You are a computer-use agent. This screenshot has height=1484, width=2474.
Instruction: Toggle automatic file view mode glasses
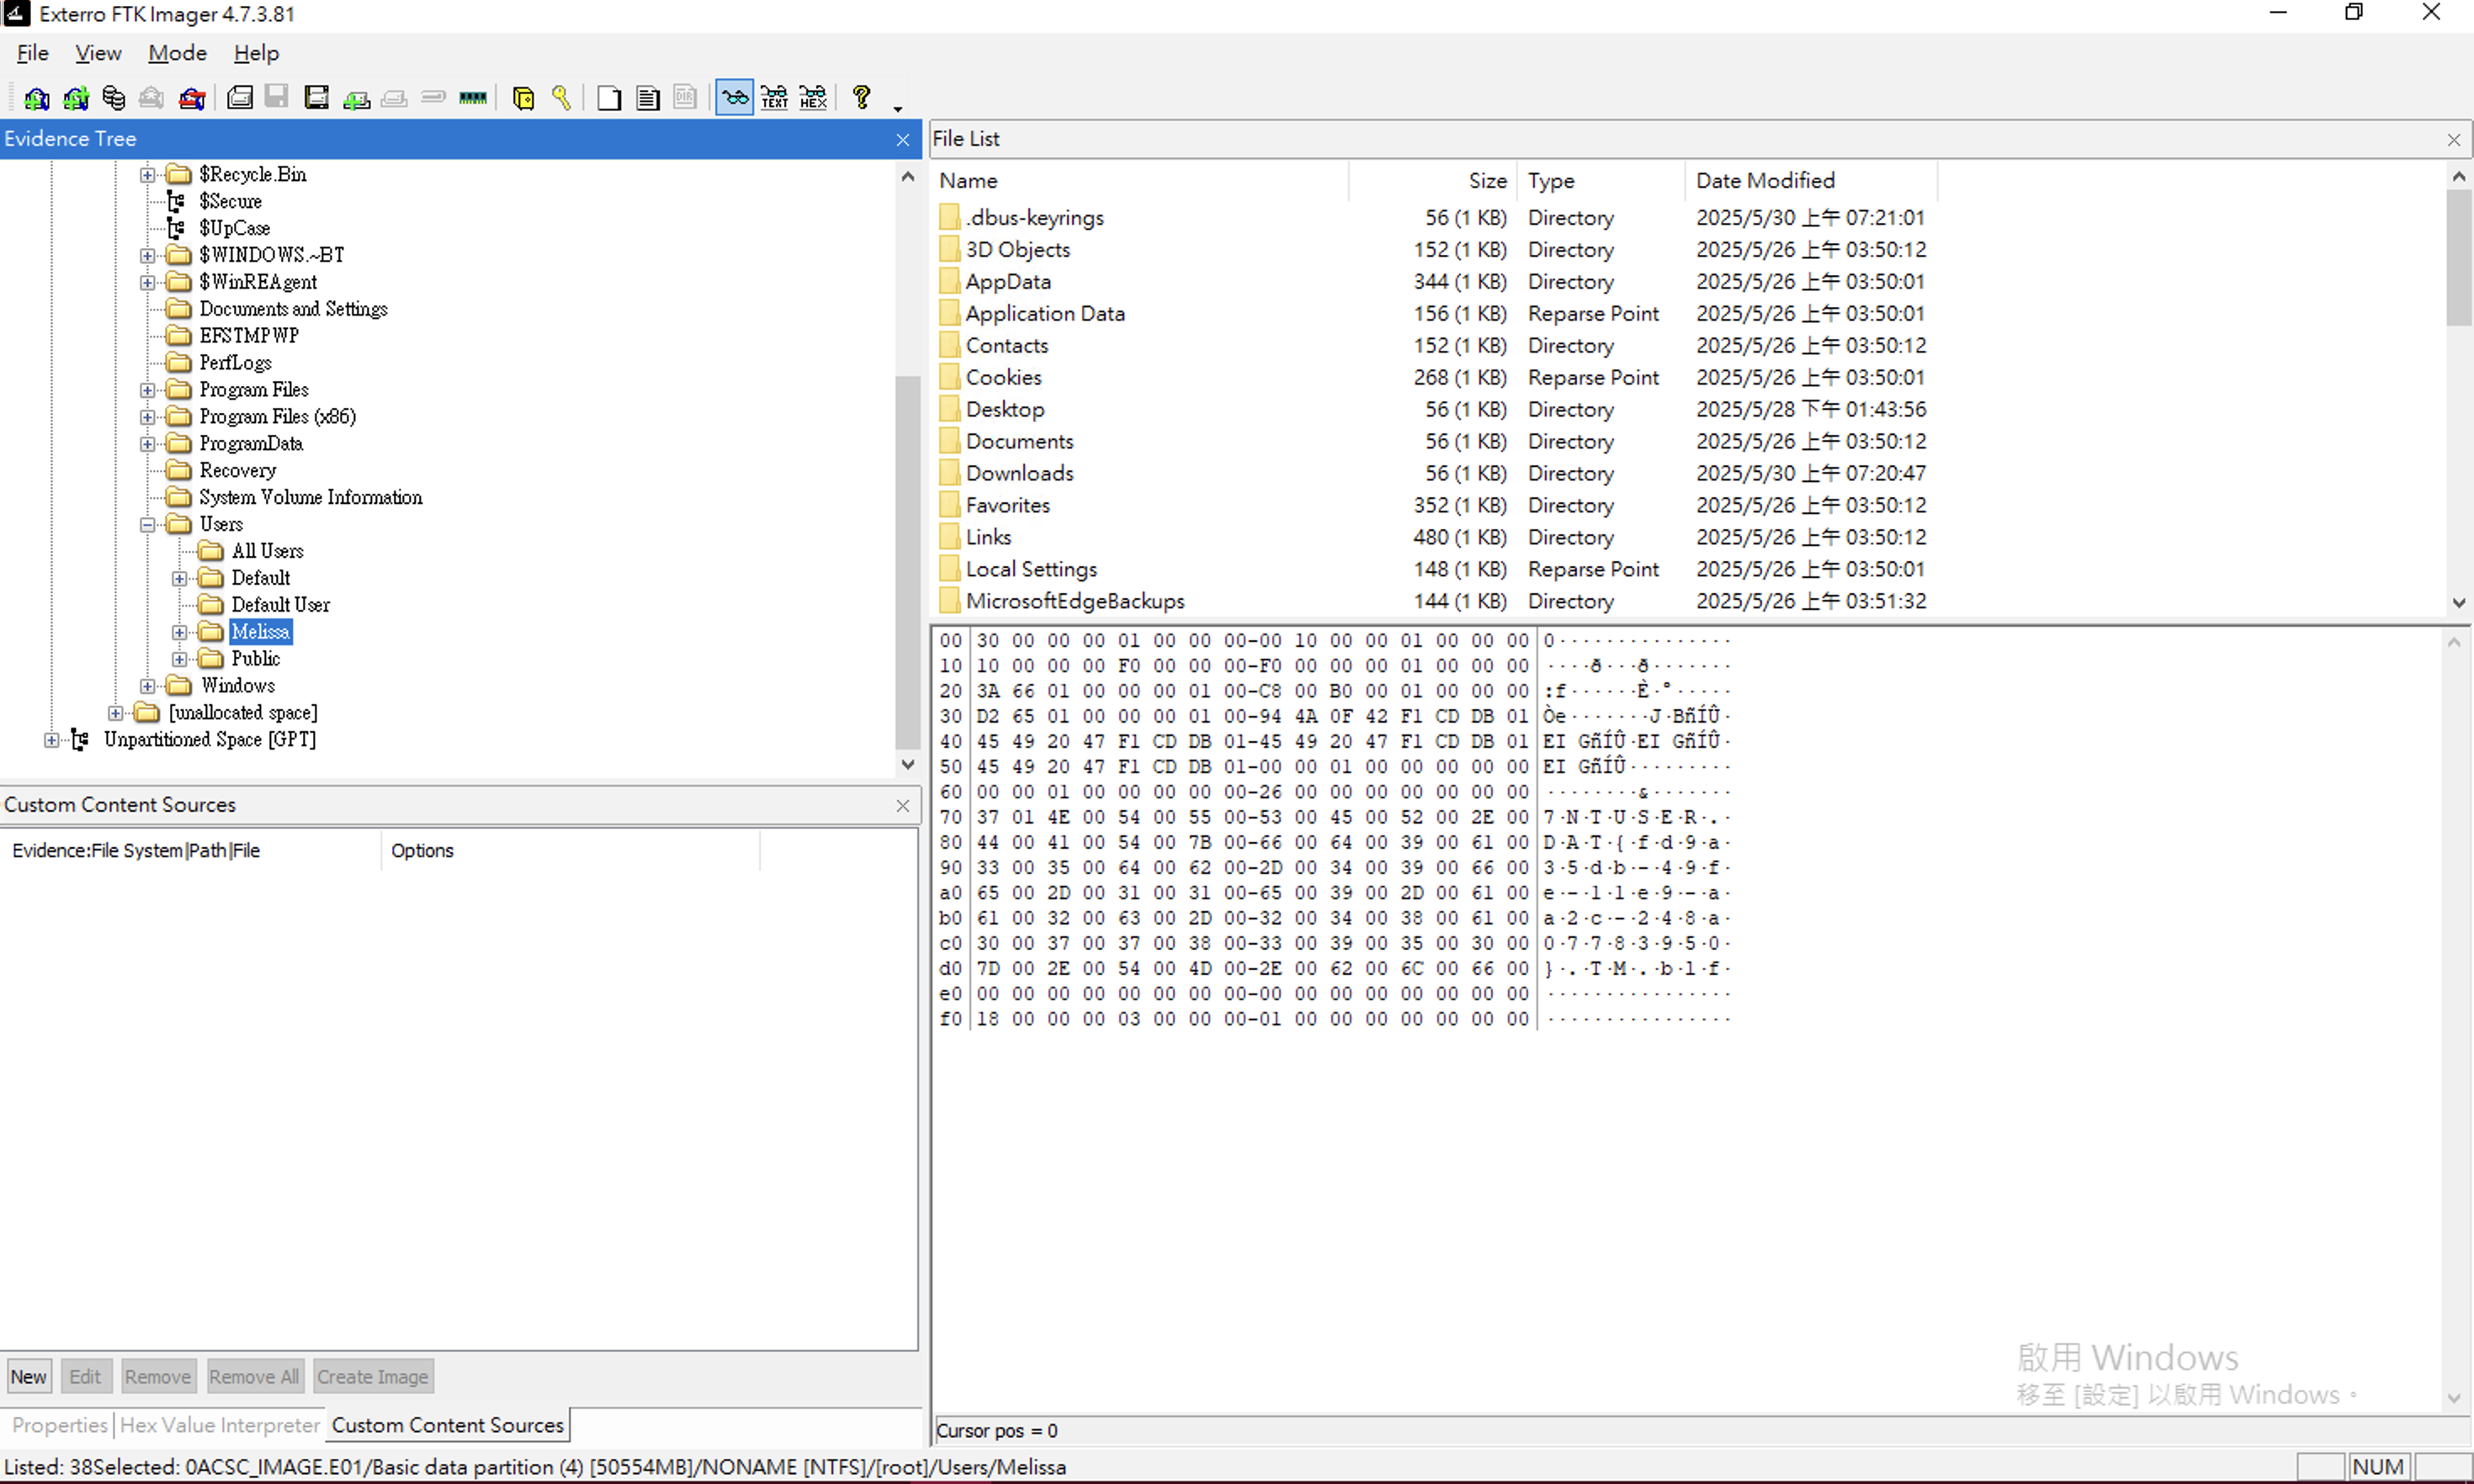[x=734, y=98]
